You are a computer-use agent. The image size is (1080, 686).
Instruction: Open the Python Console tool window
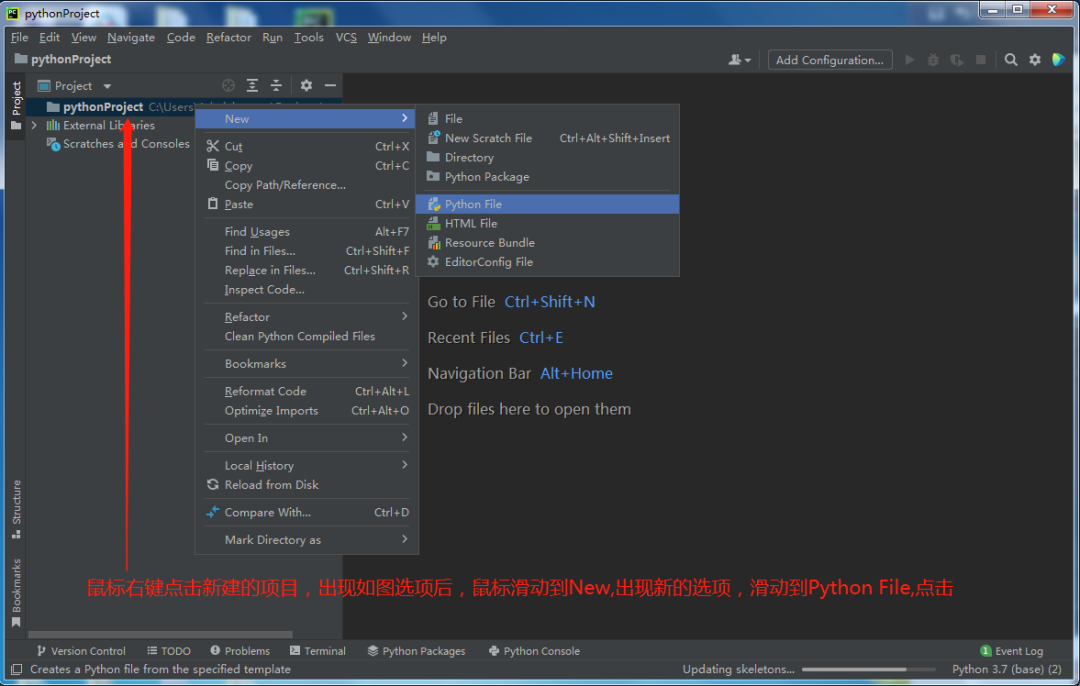pyautogui.click(x=534, y=651)
